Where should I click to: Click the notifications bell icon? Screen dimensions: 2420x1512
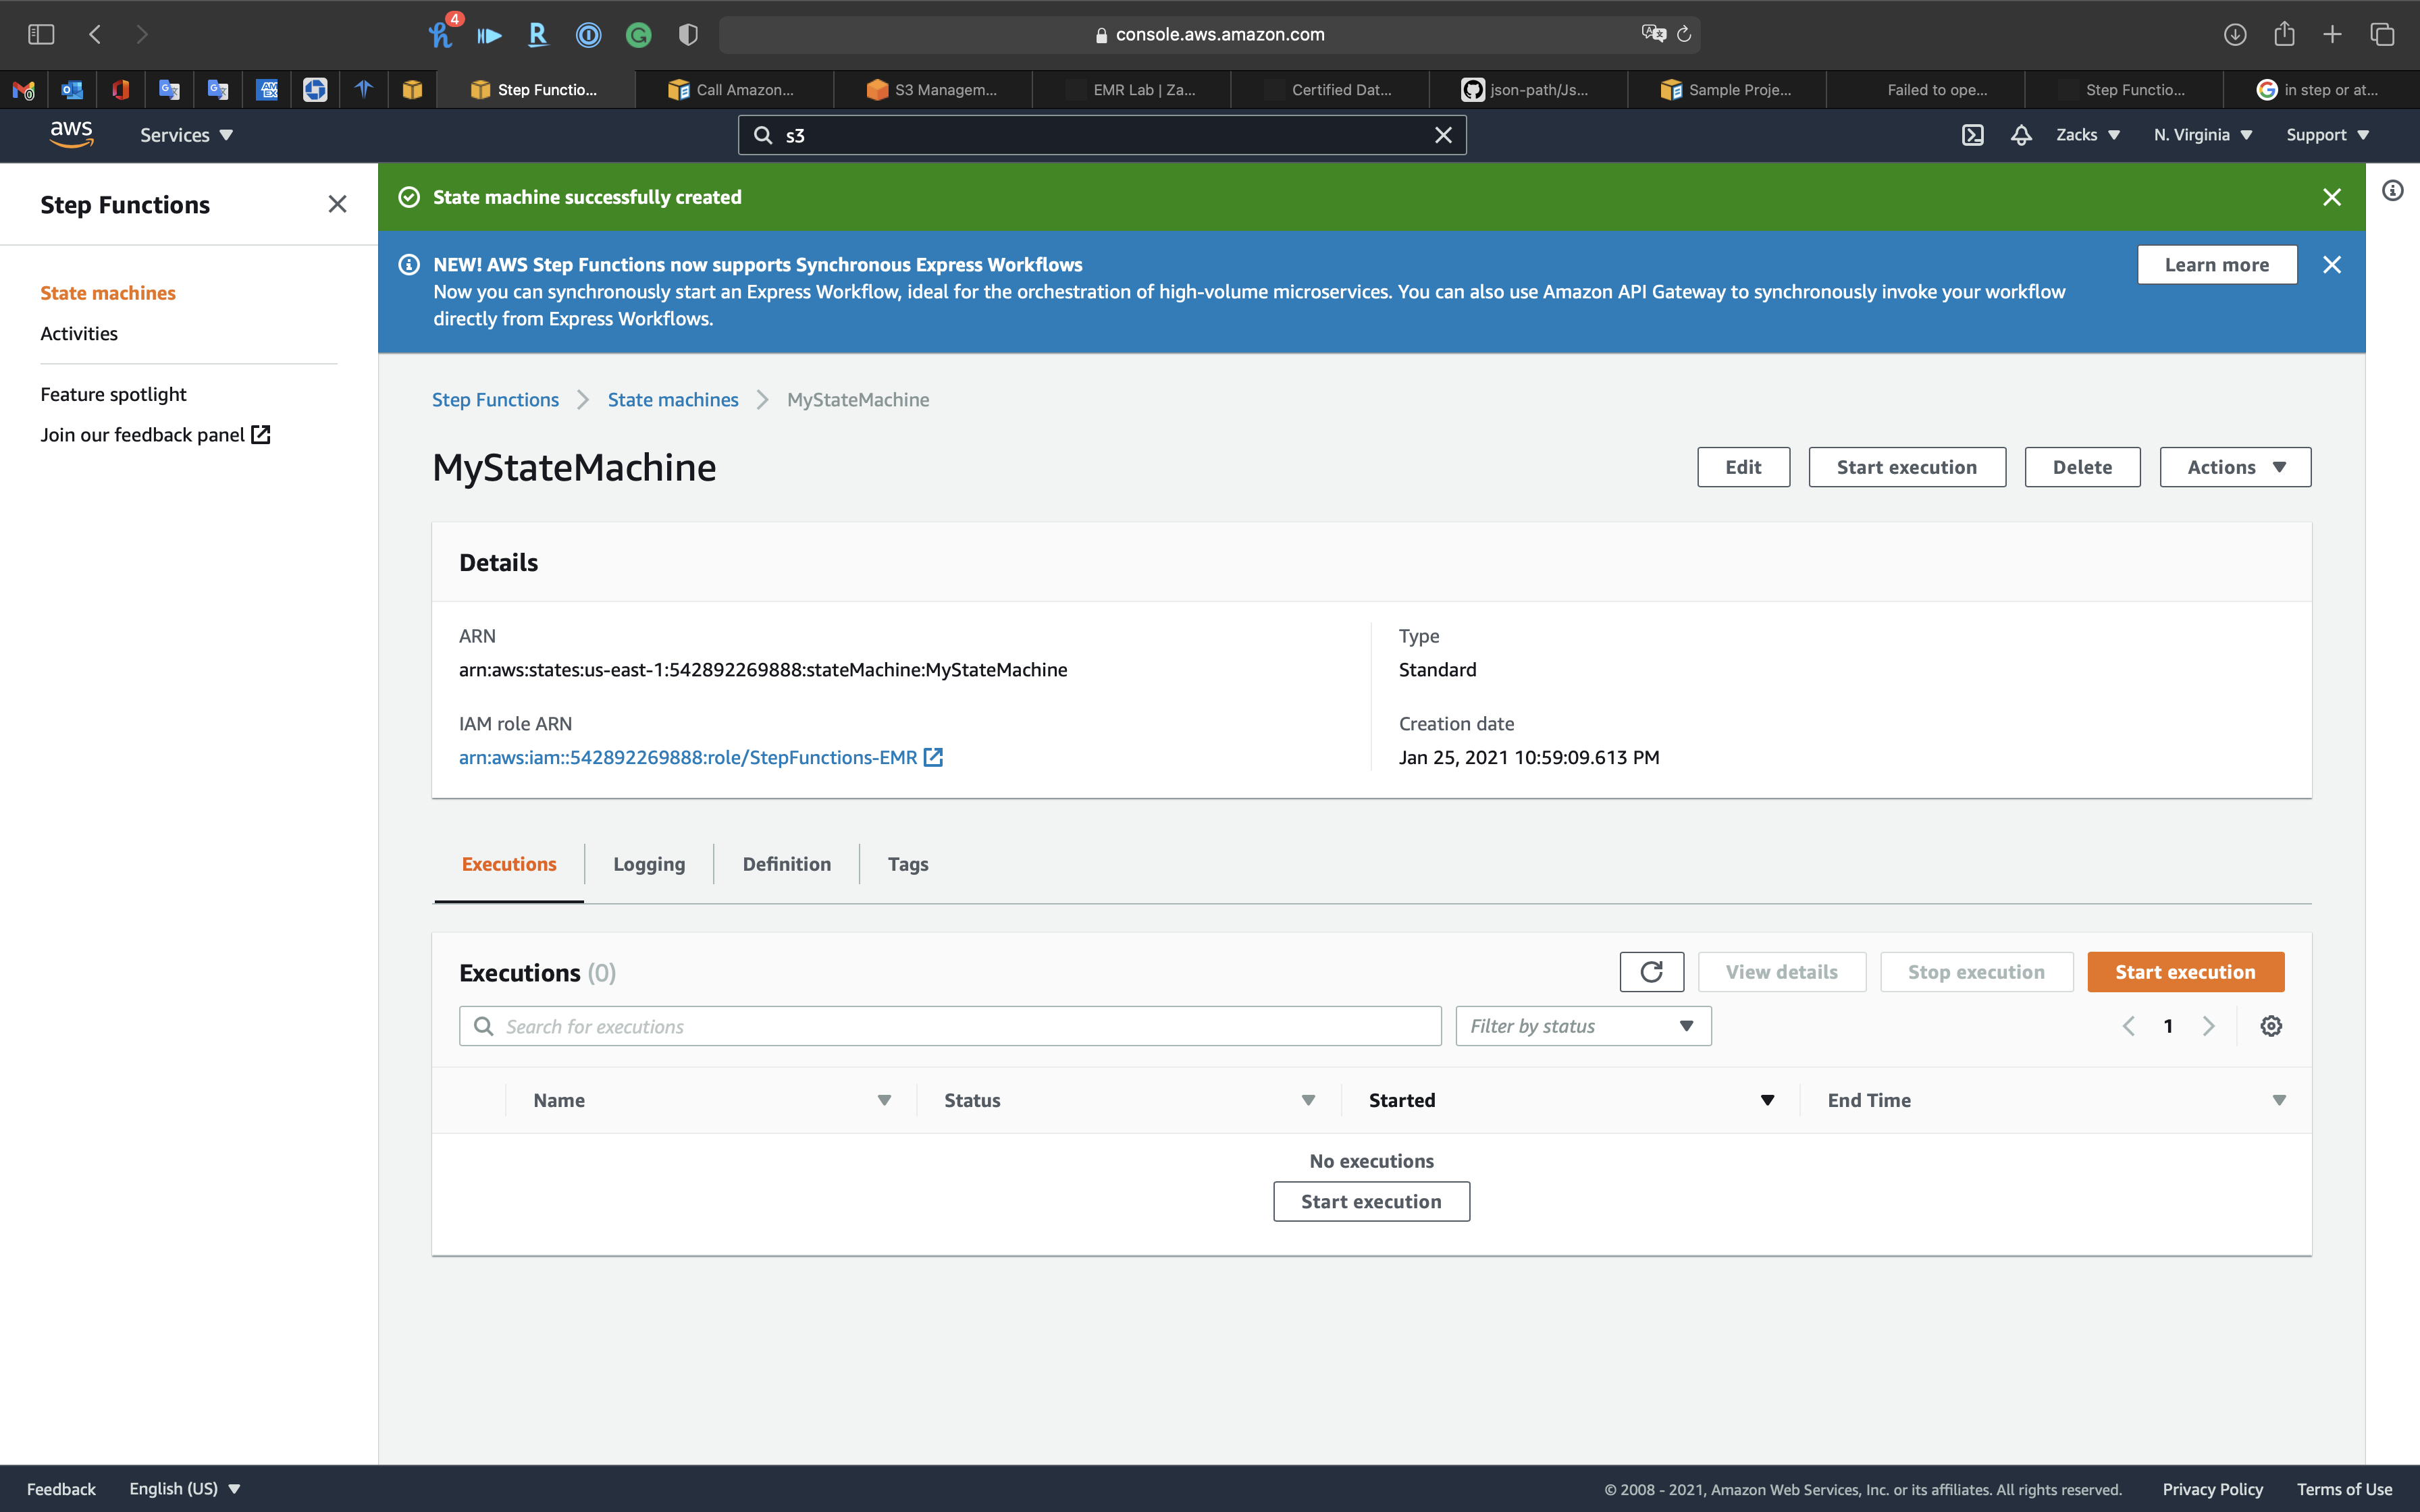[x=2021, y=135]
